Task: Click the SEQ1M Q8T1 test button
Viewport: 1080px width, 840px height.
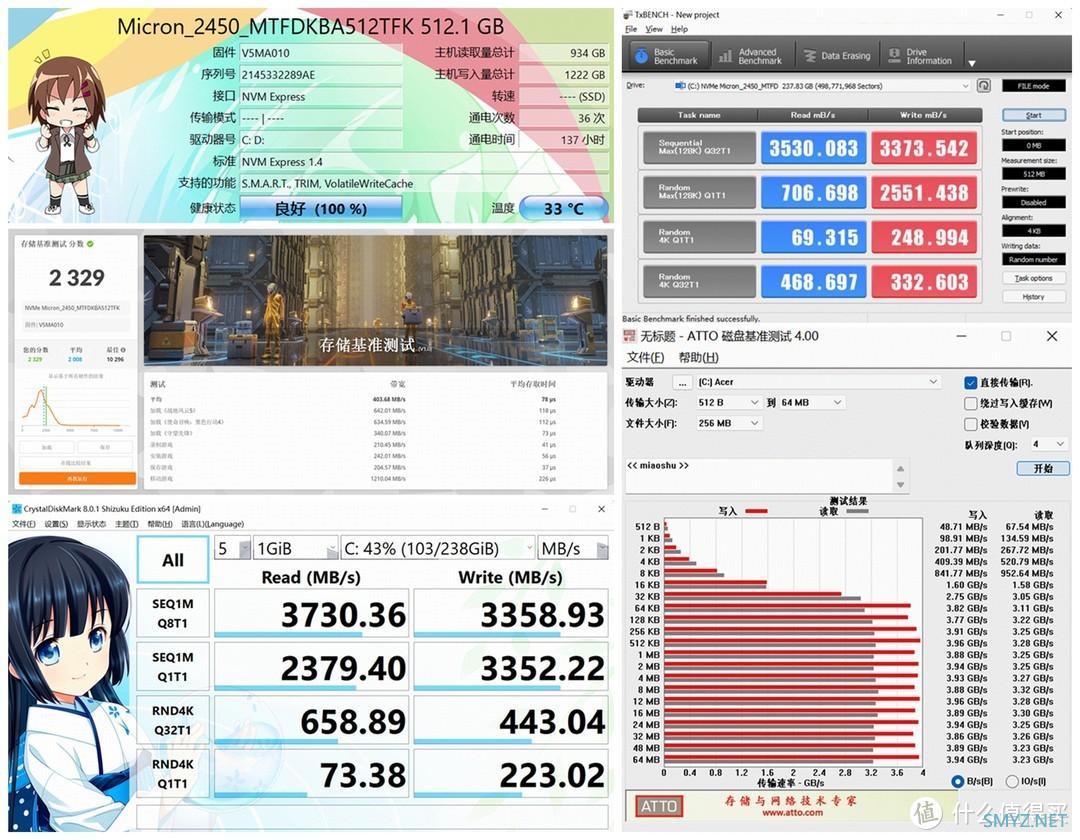Action: point(172,613)
